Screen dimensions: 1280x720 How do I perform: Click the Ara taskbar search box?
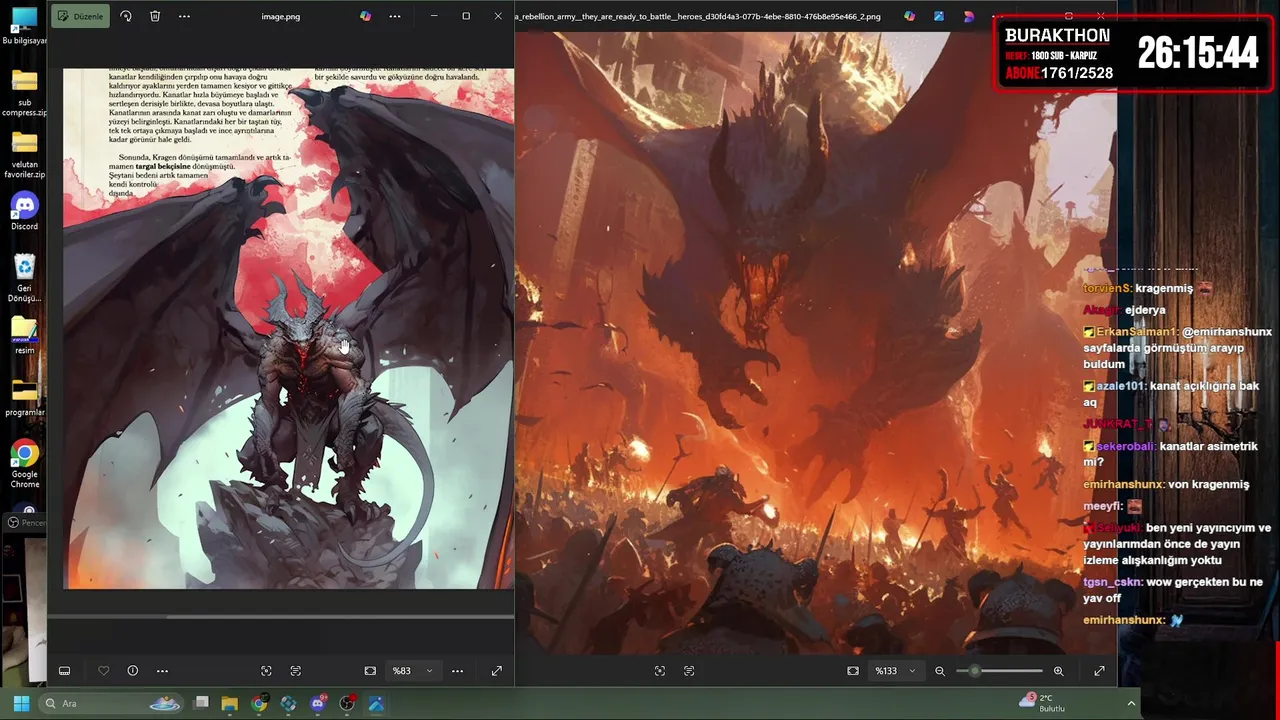[x=112, y=703]
